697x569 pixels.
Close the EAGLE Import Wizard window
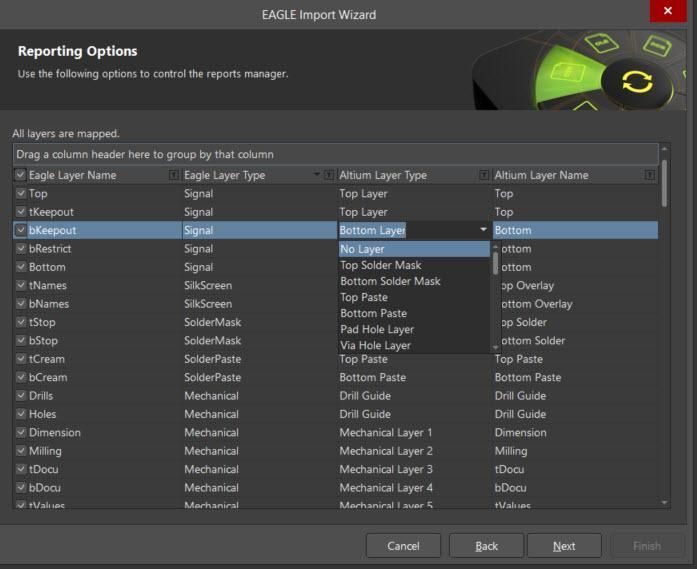click(x=668, y=11)
